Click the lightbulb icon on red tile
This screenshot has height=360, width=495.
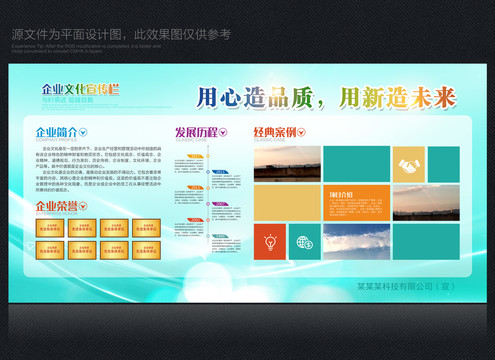coord(270,242)
